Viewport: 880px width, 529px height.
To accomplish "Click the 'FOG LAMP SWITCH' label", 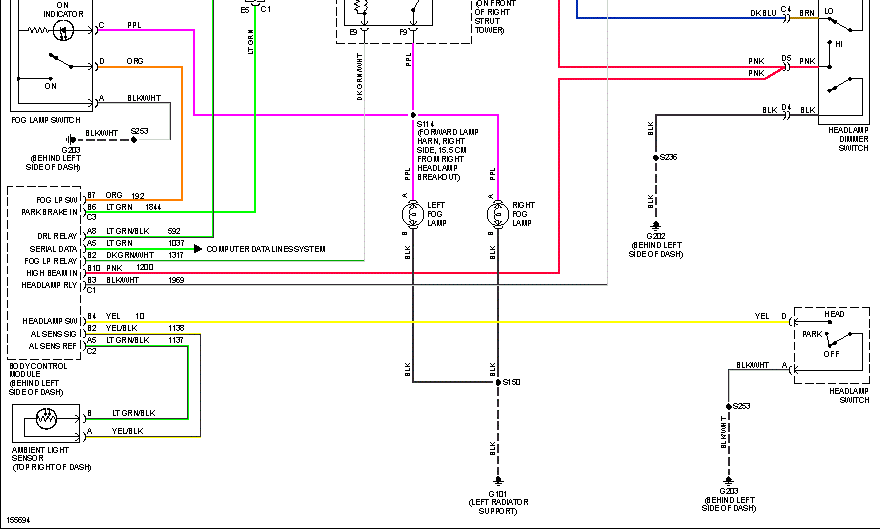I will [46, 120].
